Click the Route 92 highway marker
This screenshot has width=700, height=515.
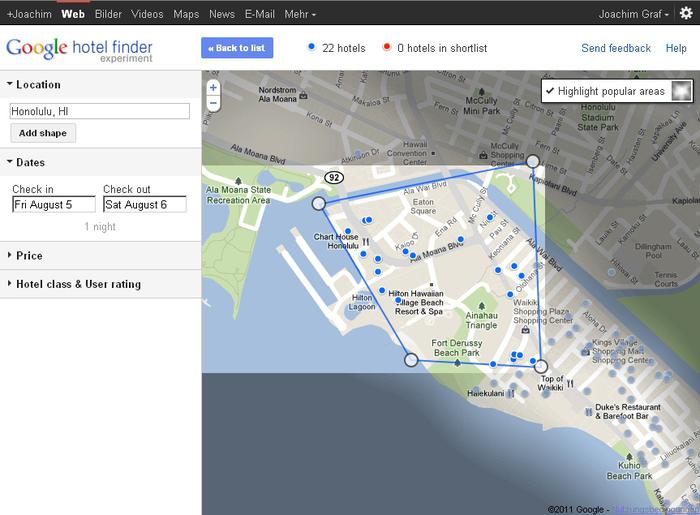334,178
